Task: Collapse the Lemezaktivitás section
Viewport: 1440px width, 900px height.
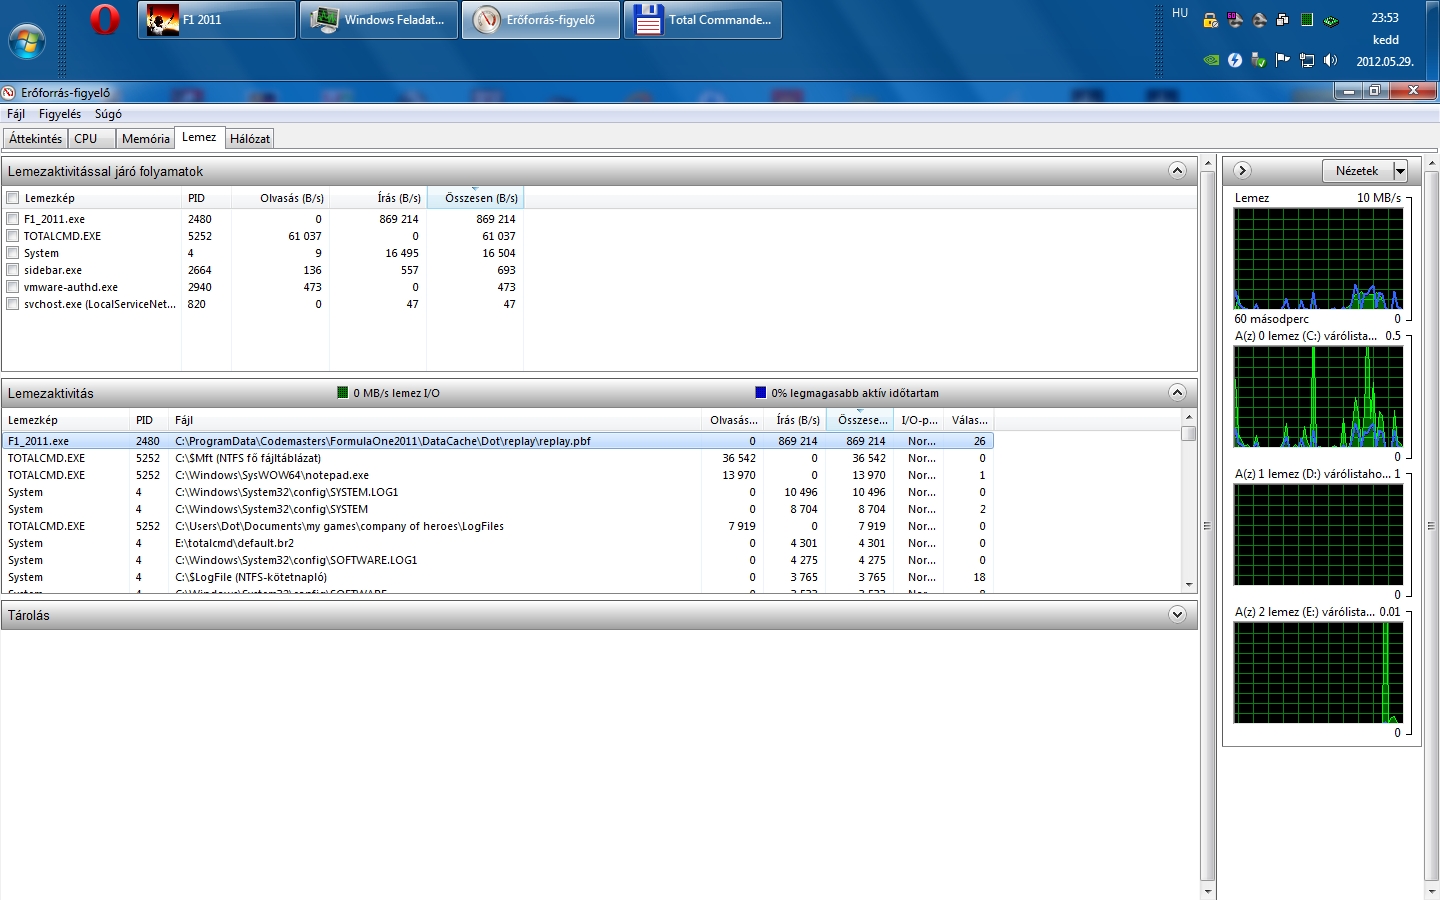Action: (x=1177, y=393)
